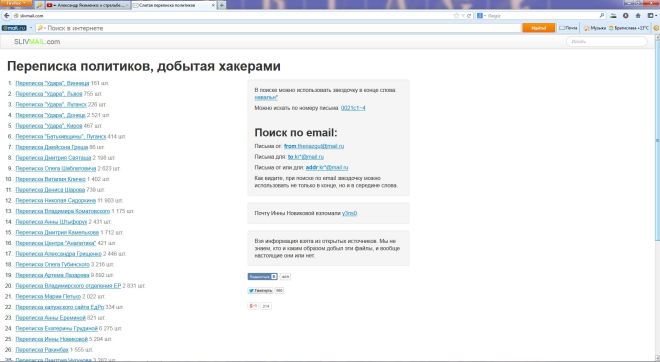This screenshot has width=660, height=362.
Task: Open the orange Firefox menu button
Action: tap(16, 3)
